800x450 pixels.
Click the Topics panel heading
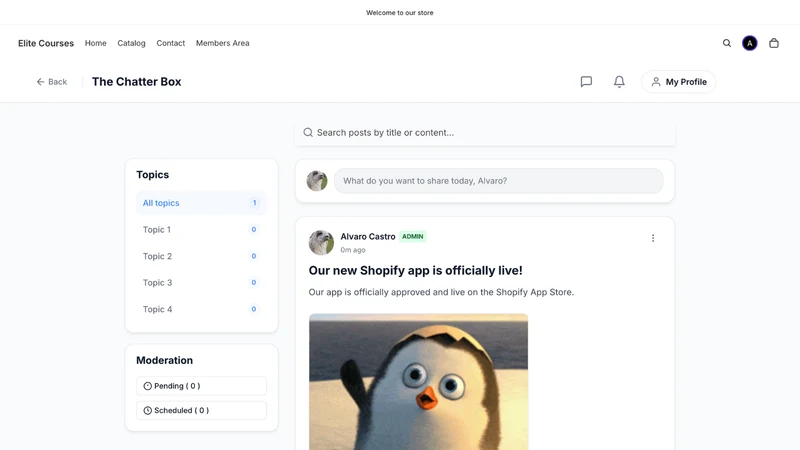[x=153, y=174]
